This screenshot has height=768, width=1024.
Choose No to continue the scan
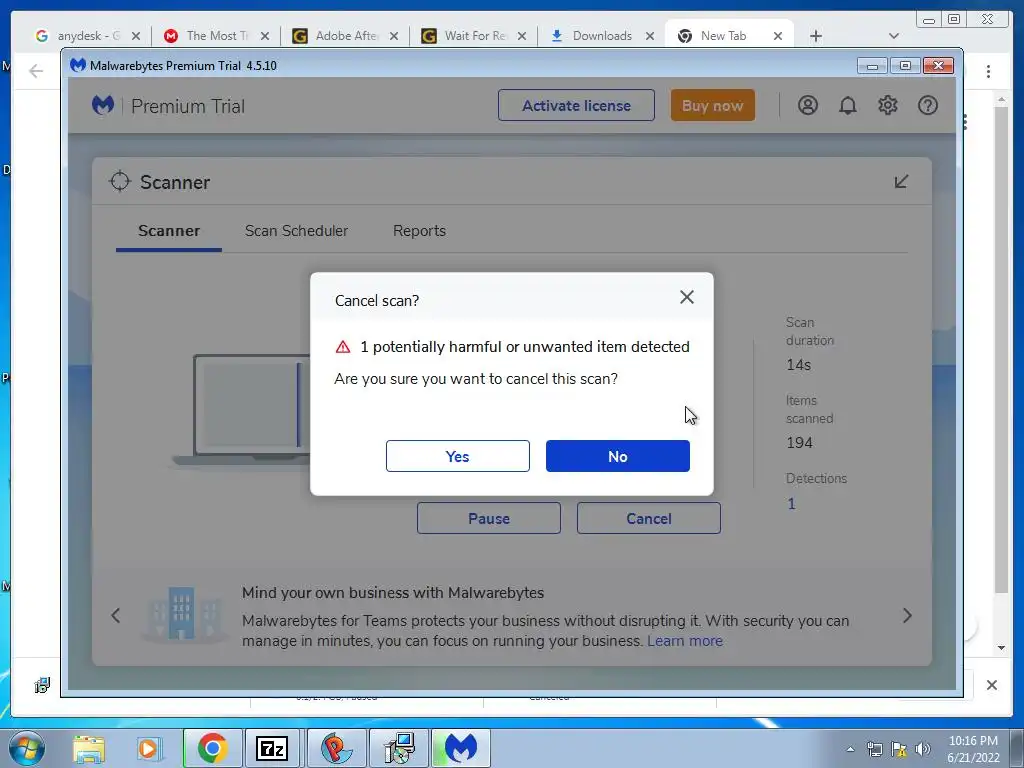pos(617,456)
